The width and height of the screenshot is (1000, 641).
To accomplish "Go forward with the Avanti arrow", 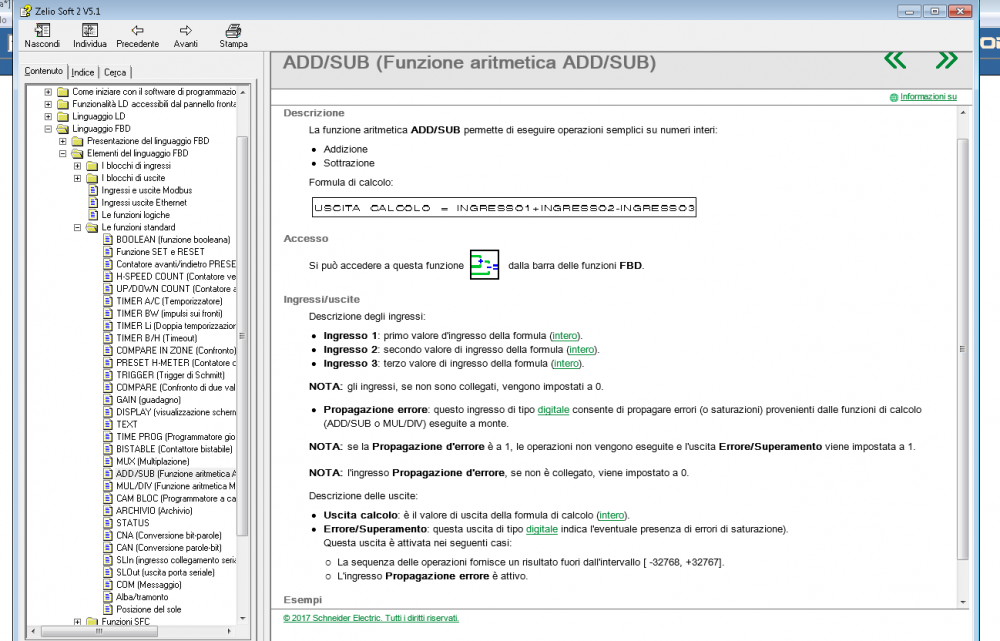I will tap(185, 31).
